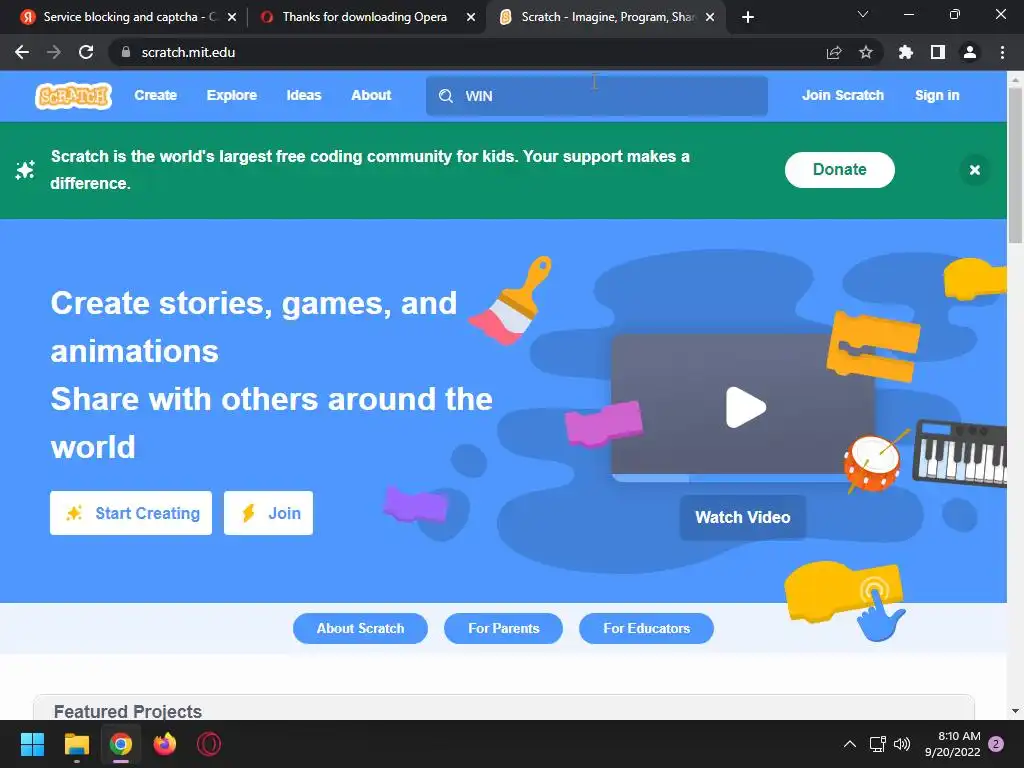Open the About Scratch pill button
The width and height of the screenshot is (1024, 768).
tap(360, 628)
